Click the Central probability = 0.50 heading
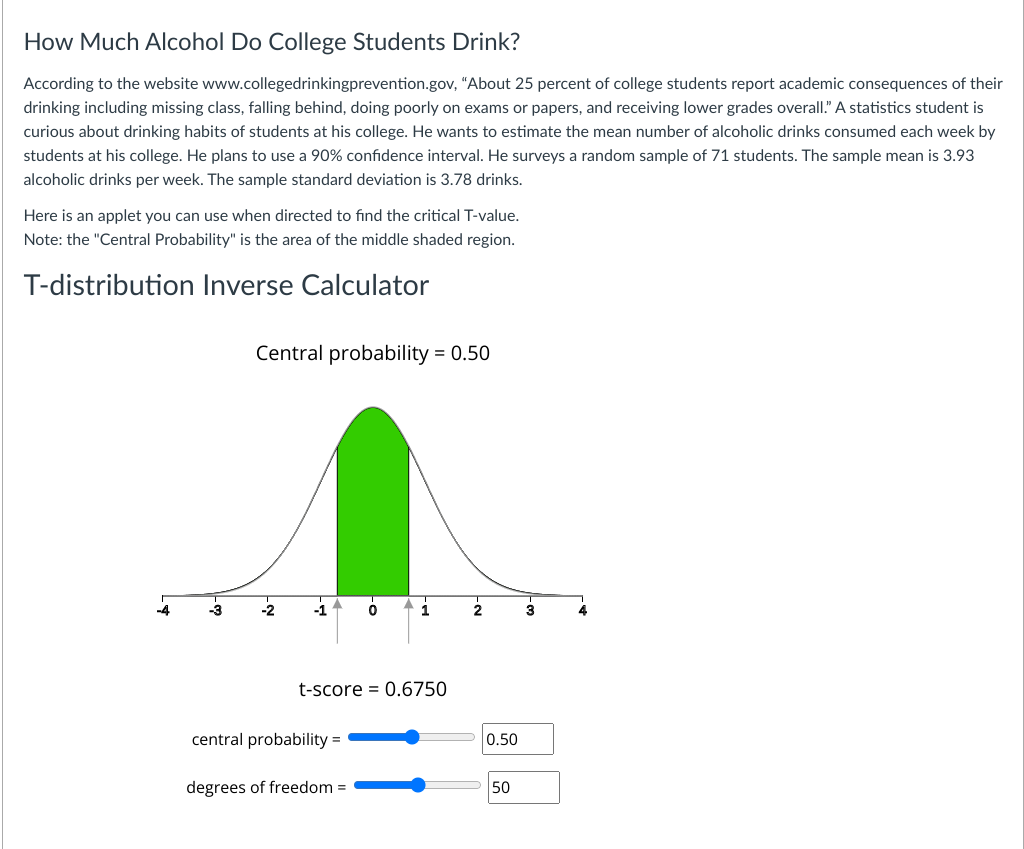 point(373,353)
